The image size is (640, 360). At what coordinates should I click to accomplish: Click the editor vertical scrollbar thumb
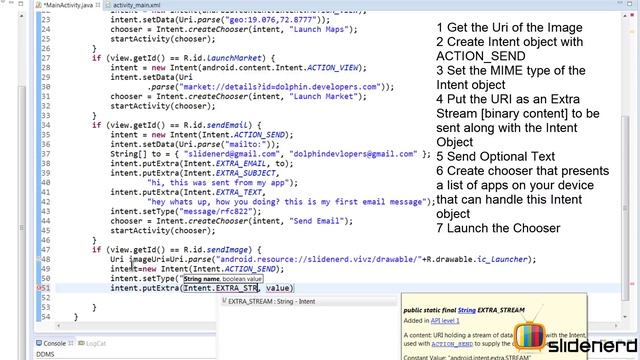625,208
